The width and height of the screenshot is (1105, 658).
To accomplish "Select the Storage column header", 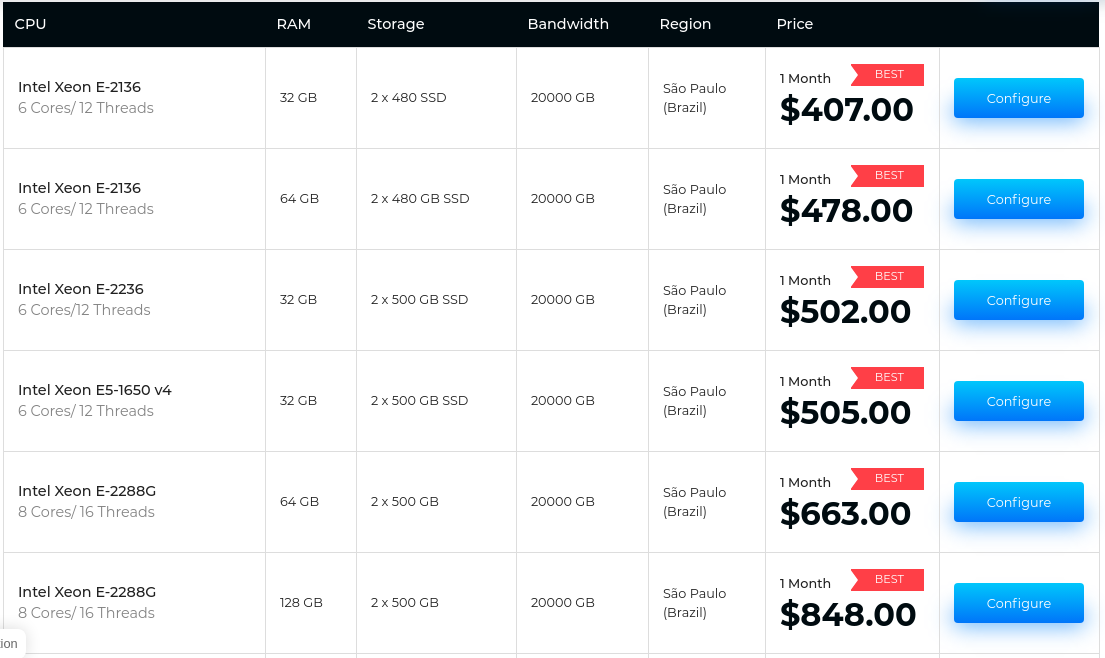I will click(x=395, y=24).
